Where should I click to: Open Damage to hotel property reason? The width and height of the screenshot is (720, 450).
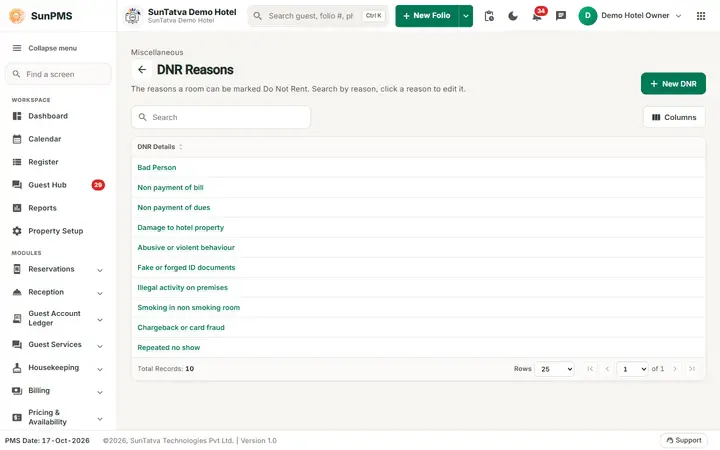[180, 227]
